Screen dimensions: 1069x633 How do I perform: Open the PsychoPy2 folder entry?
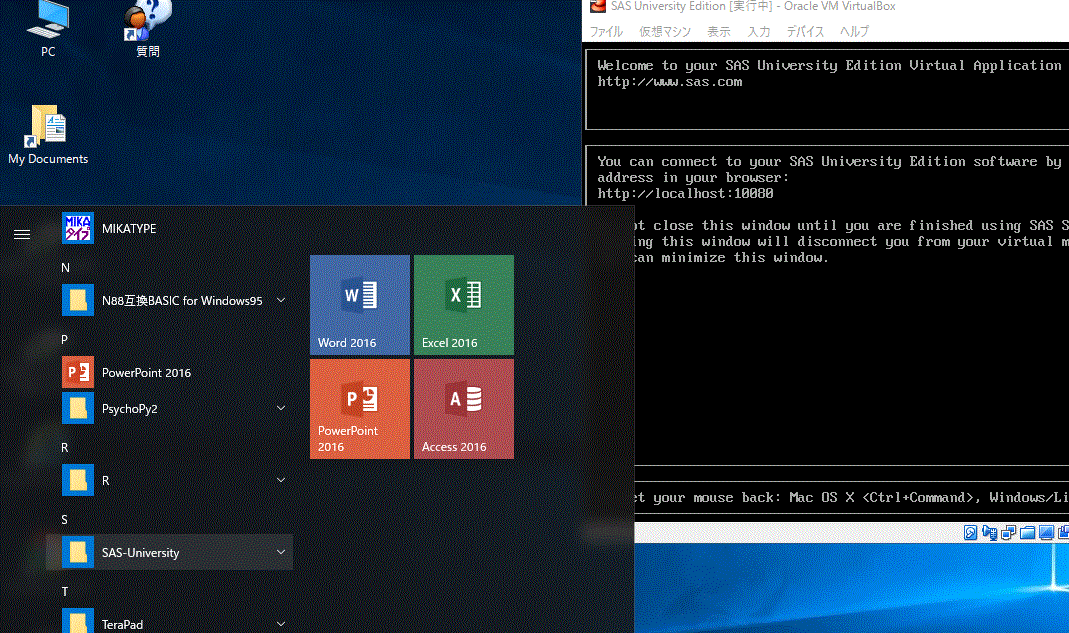coord(170,408)
